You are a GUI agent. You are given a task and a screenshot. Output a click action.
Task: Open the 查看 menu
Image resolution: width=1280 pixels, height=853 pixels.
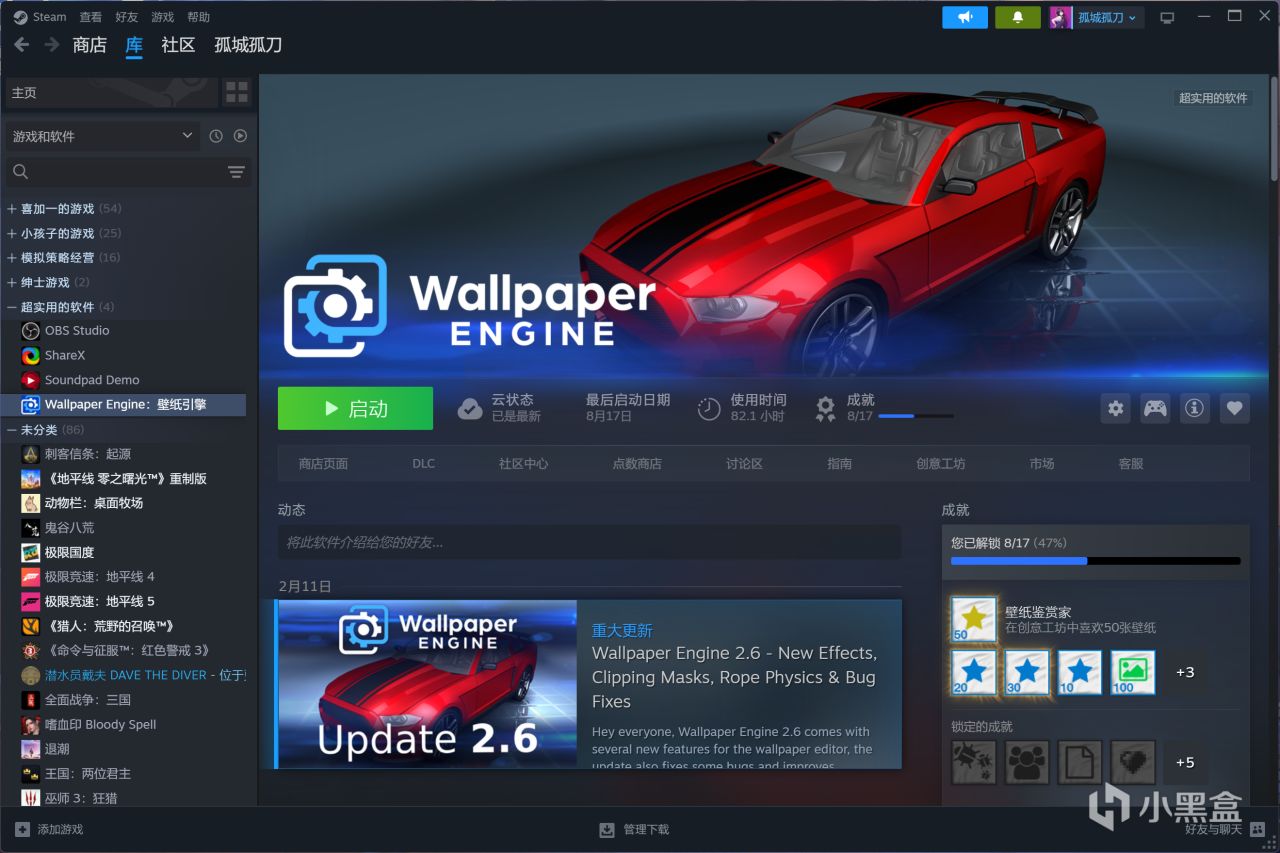(x=91, y=17)
